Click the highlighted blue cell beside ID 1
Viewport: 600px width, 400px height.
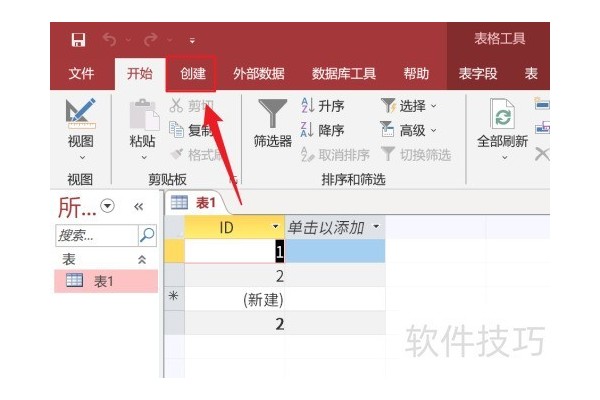click(335, 251)
